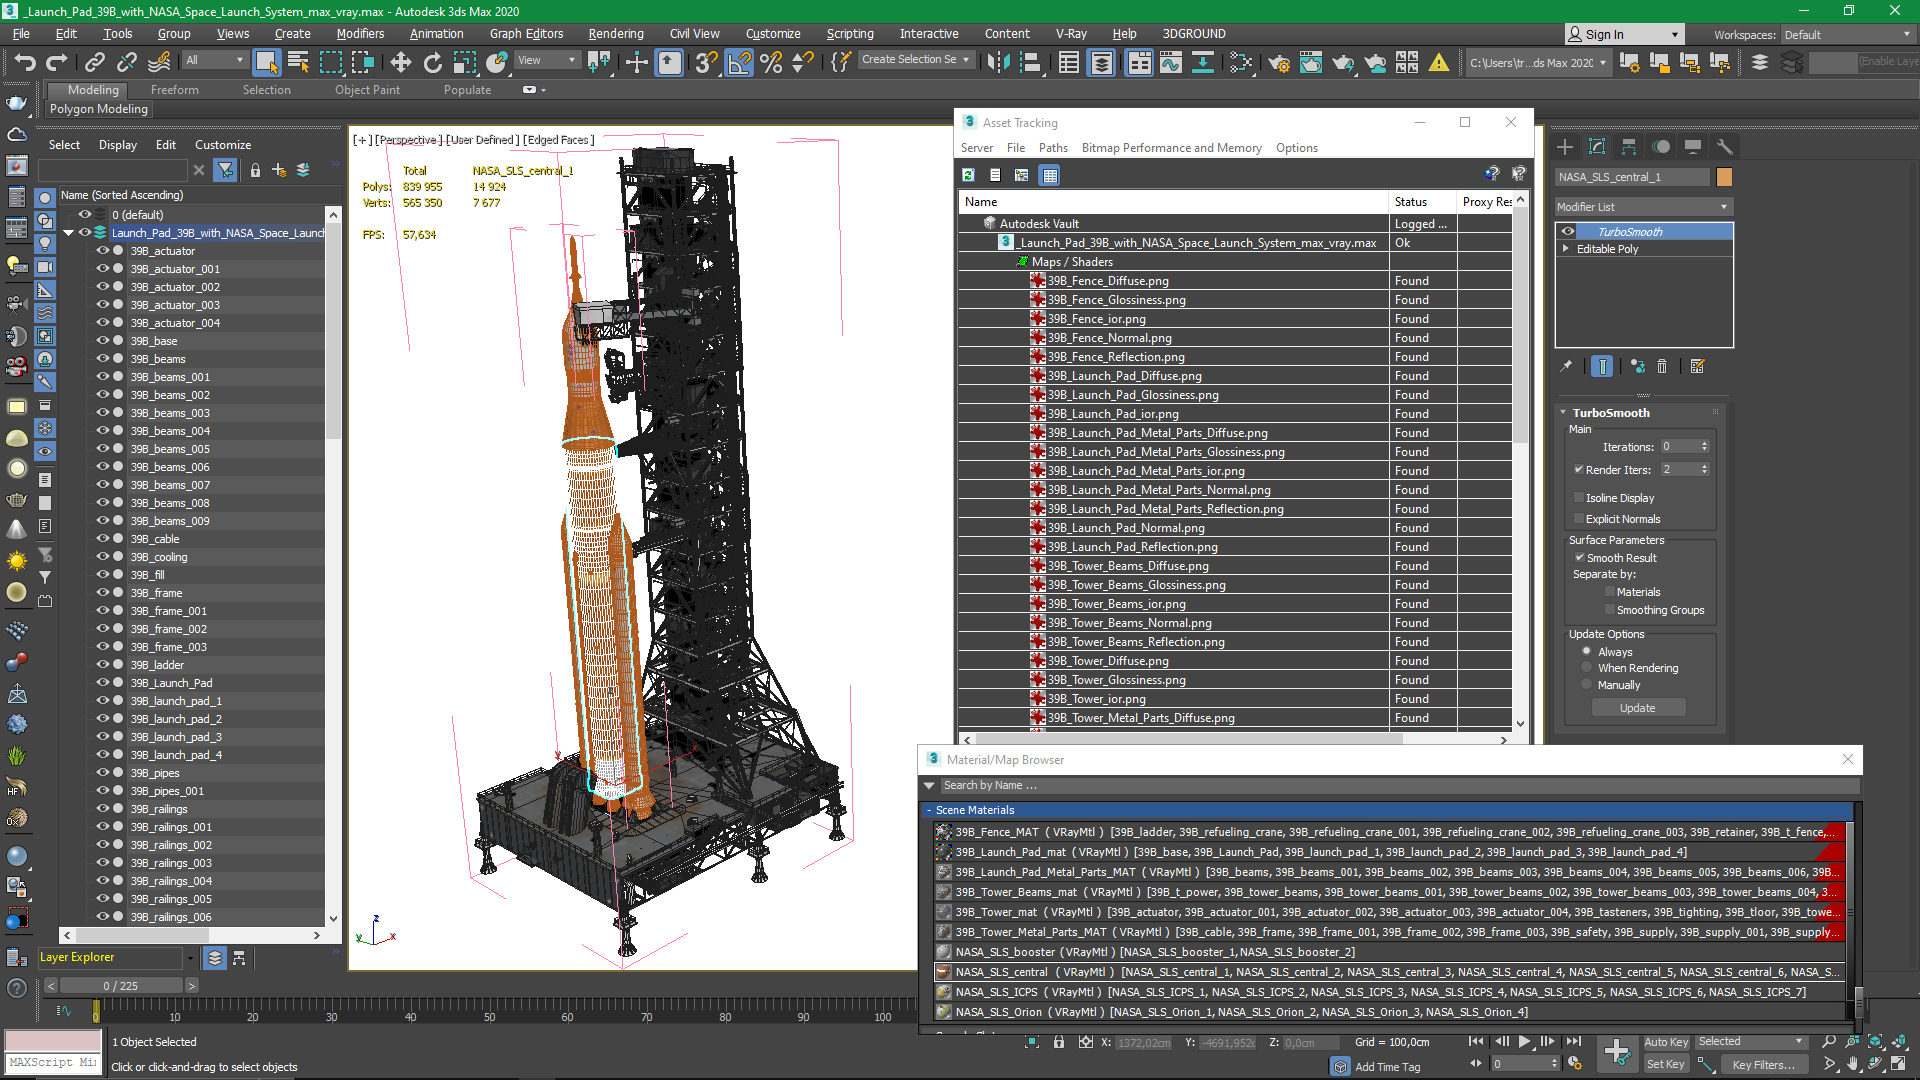This screenshot has height=1080, width=1920.
Task: Open the Modifier List dropdown
Action: click(x=1643, y=207)
